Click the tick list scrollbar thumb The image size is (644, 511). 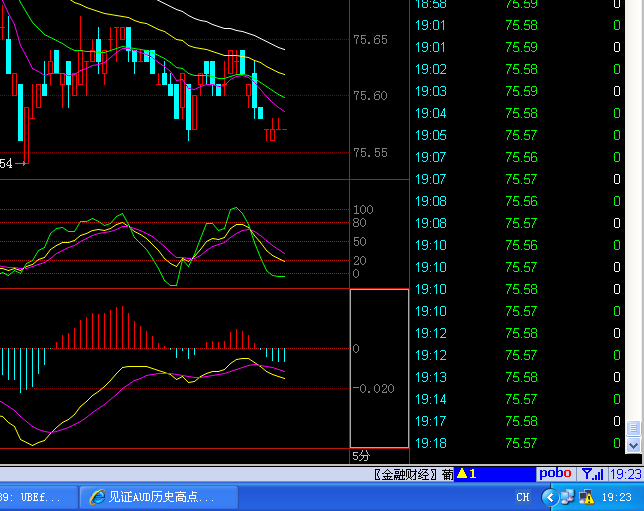point(633,428)
